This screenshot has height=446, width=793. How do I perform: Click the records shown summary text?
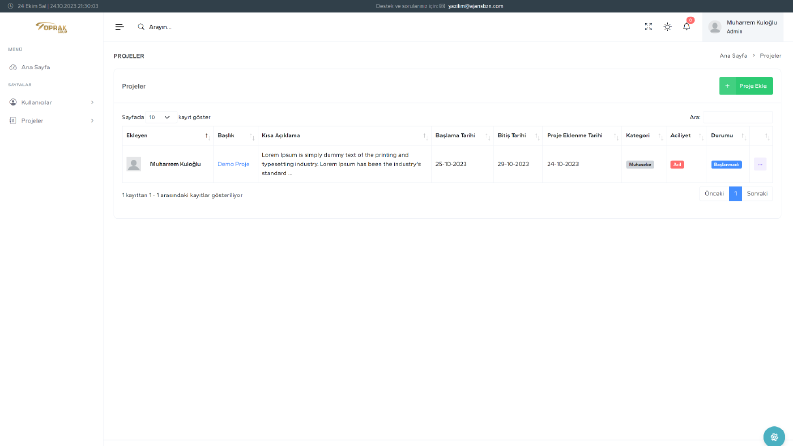click(x=182, y=195)
